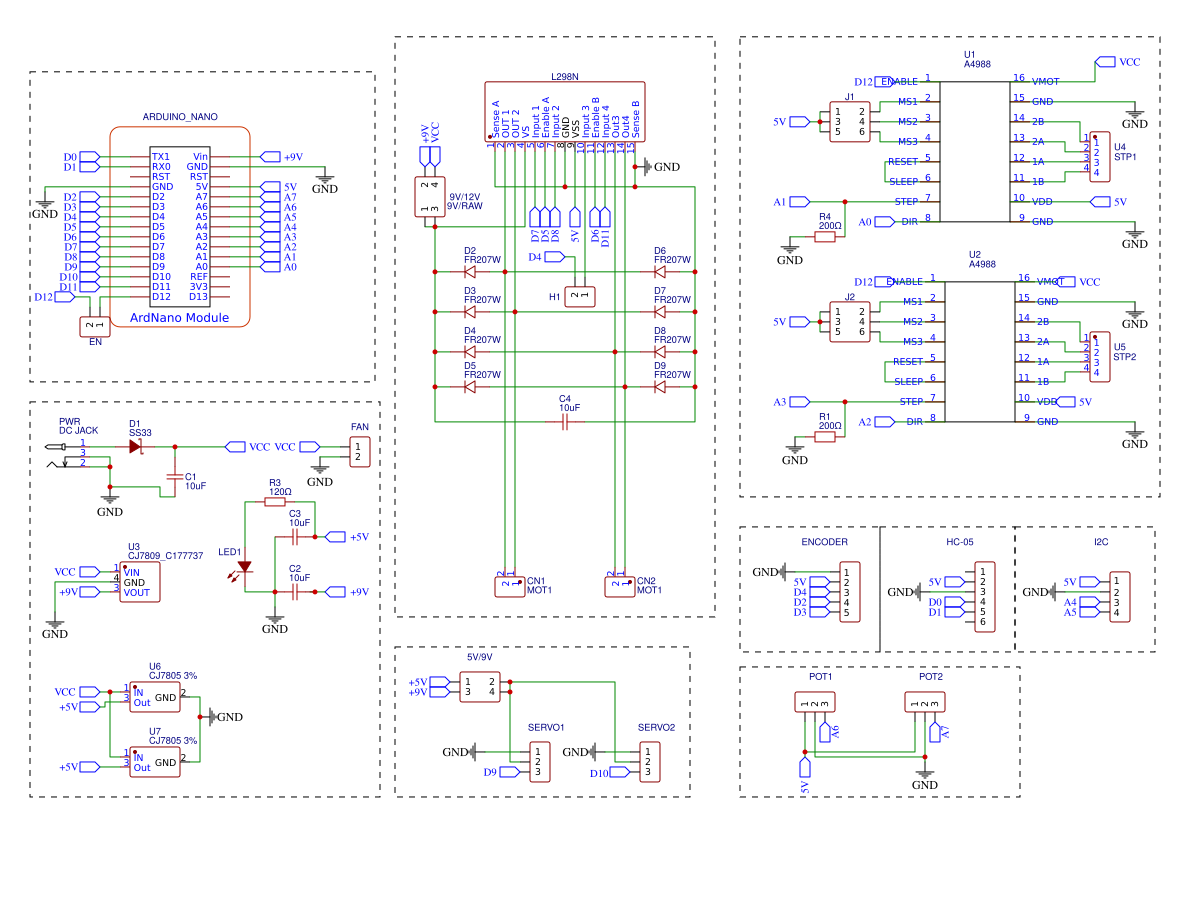Click the FAN connector symbol
The height and width of the screenshot is (901, 1200).
359,452
